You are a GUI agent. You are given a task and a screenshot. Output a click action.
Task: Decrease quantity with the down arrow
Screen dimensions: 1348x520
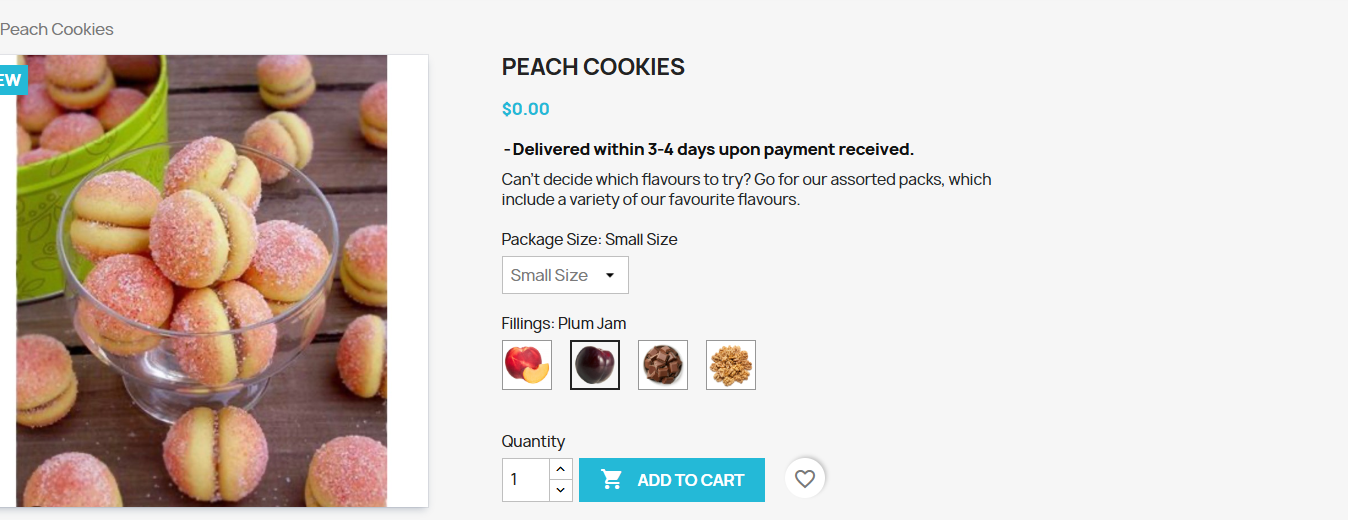click(x=561, y=490)
